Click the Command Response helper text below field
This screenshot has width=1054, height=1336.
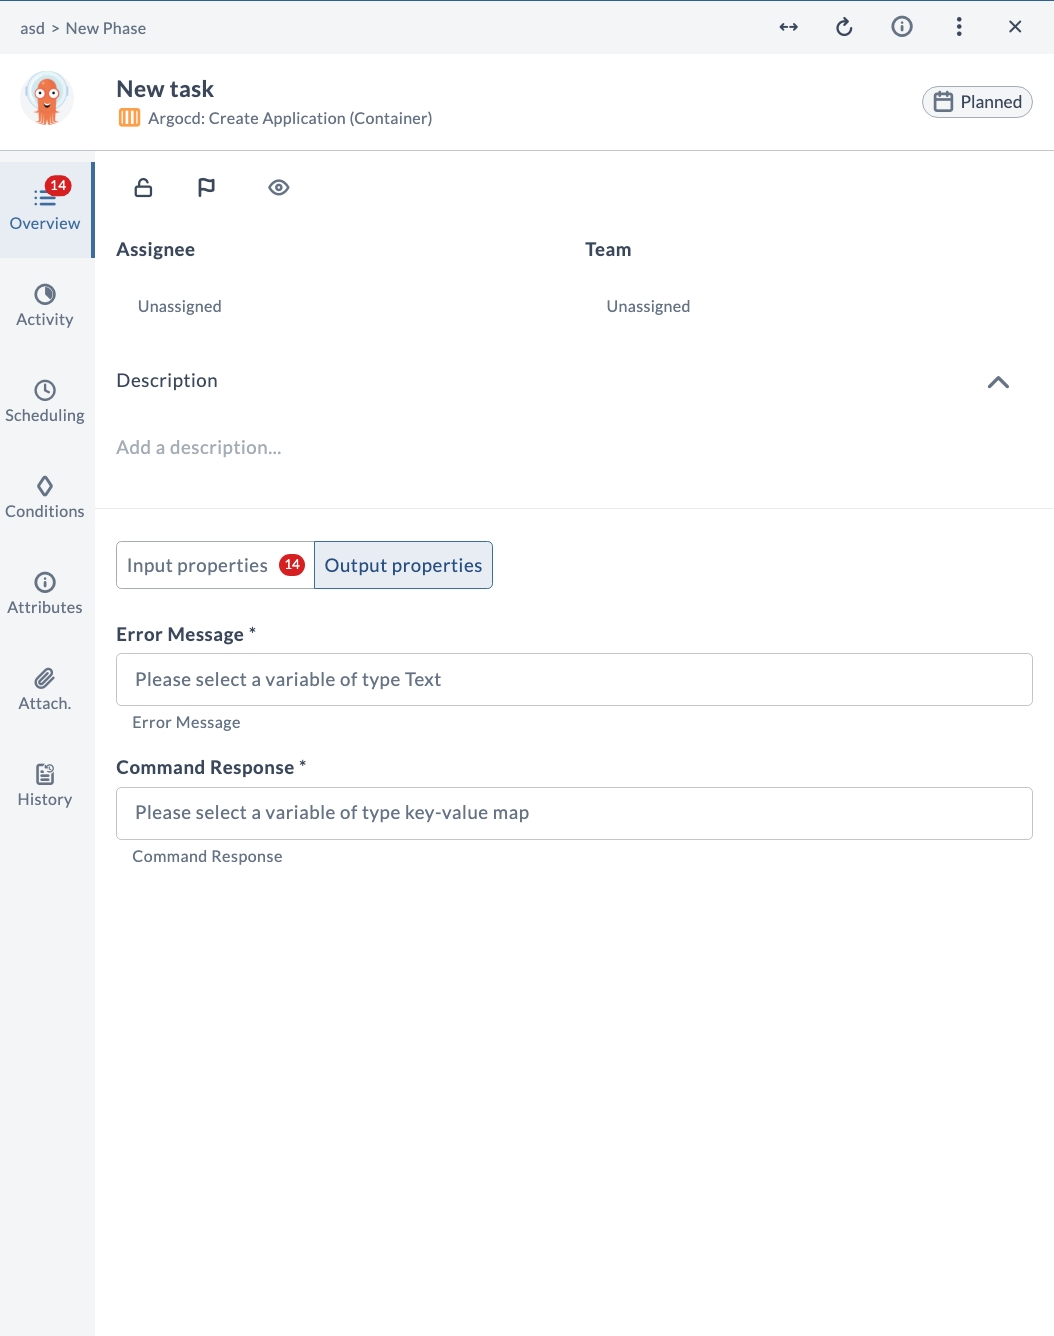tap(207, 856)
